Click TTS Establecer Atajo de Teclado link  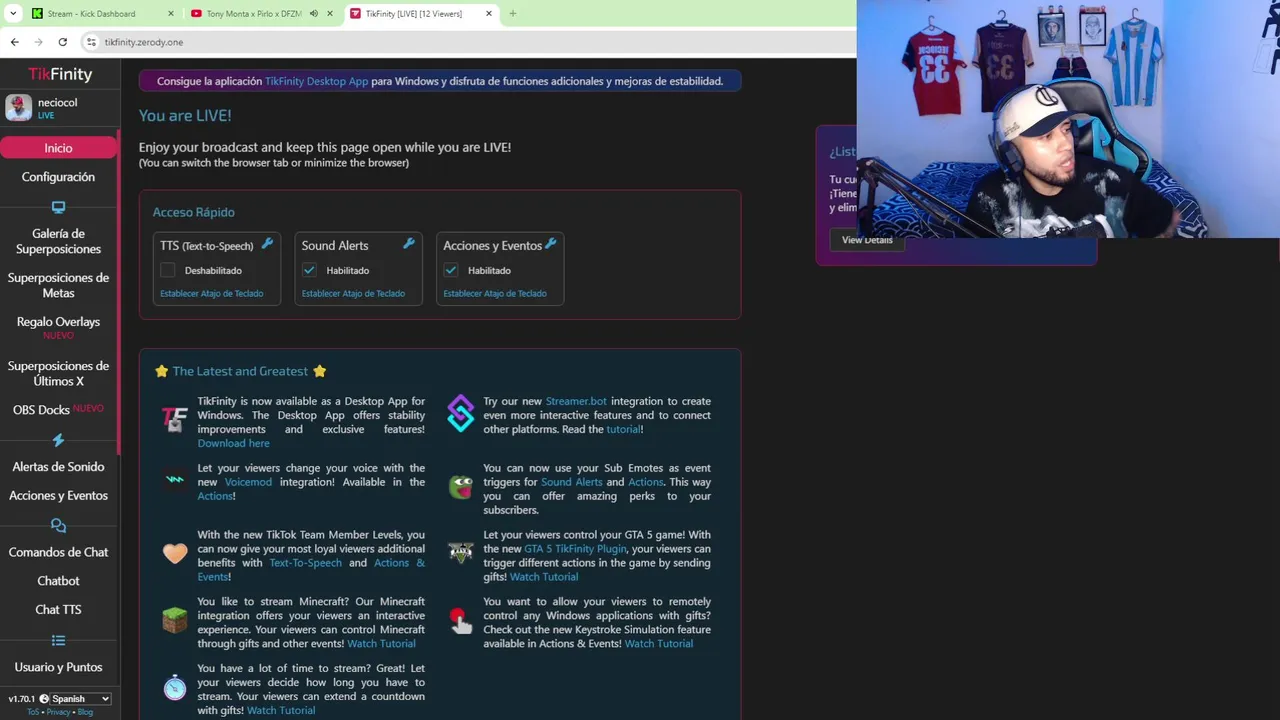[x=212, y=294]
